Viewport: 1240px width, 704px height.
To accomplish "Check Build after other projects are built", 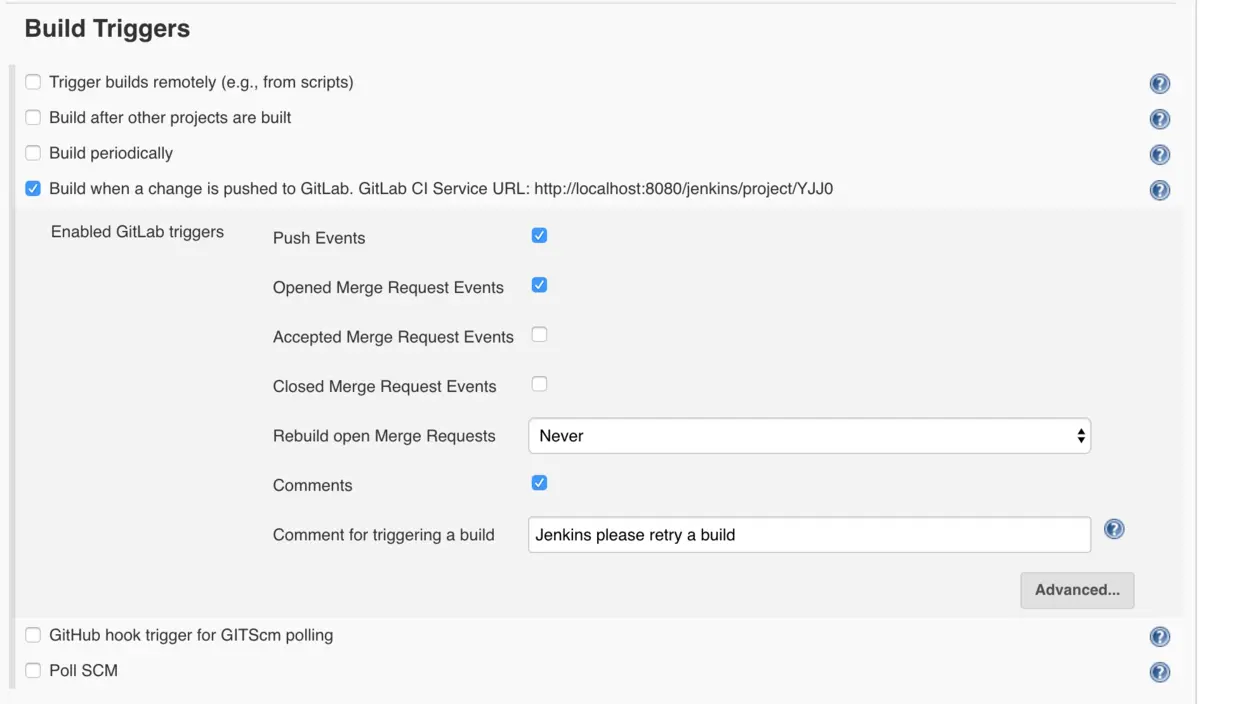I will pos(33,118).
